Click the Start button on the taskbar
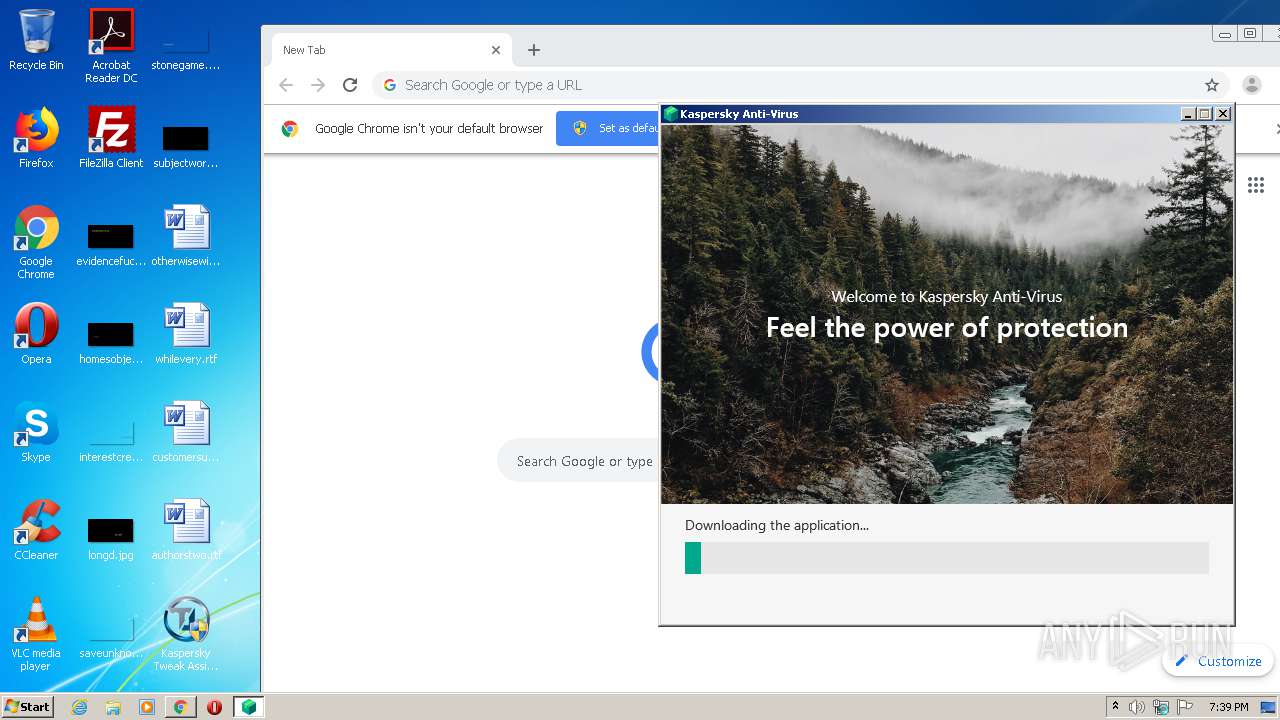The width and height of the screenshot is (1280, 720). [x=27, y=706]
